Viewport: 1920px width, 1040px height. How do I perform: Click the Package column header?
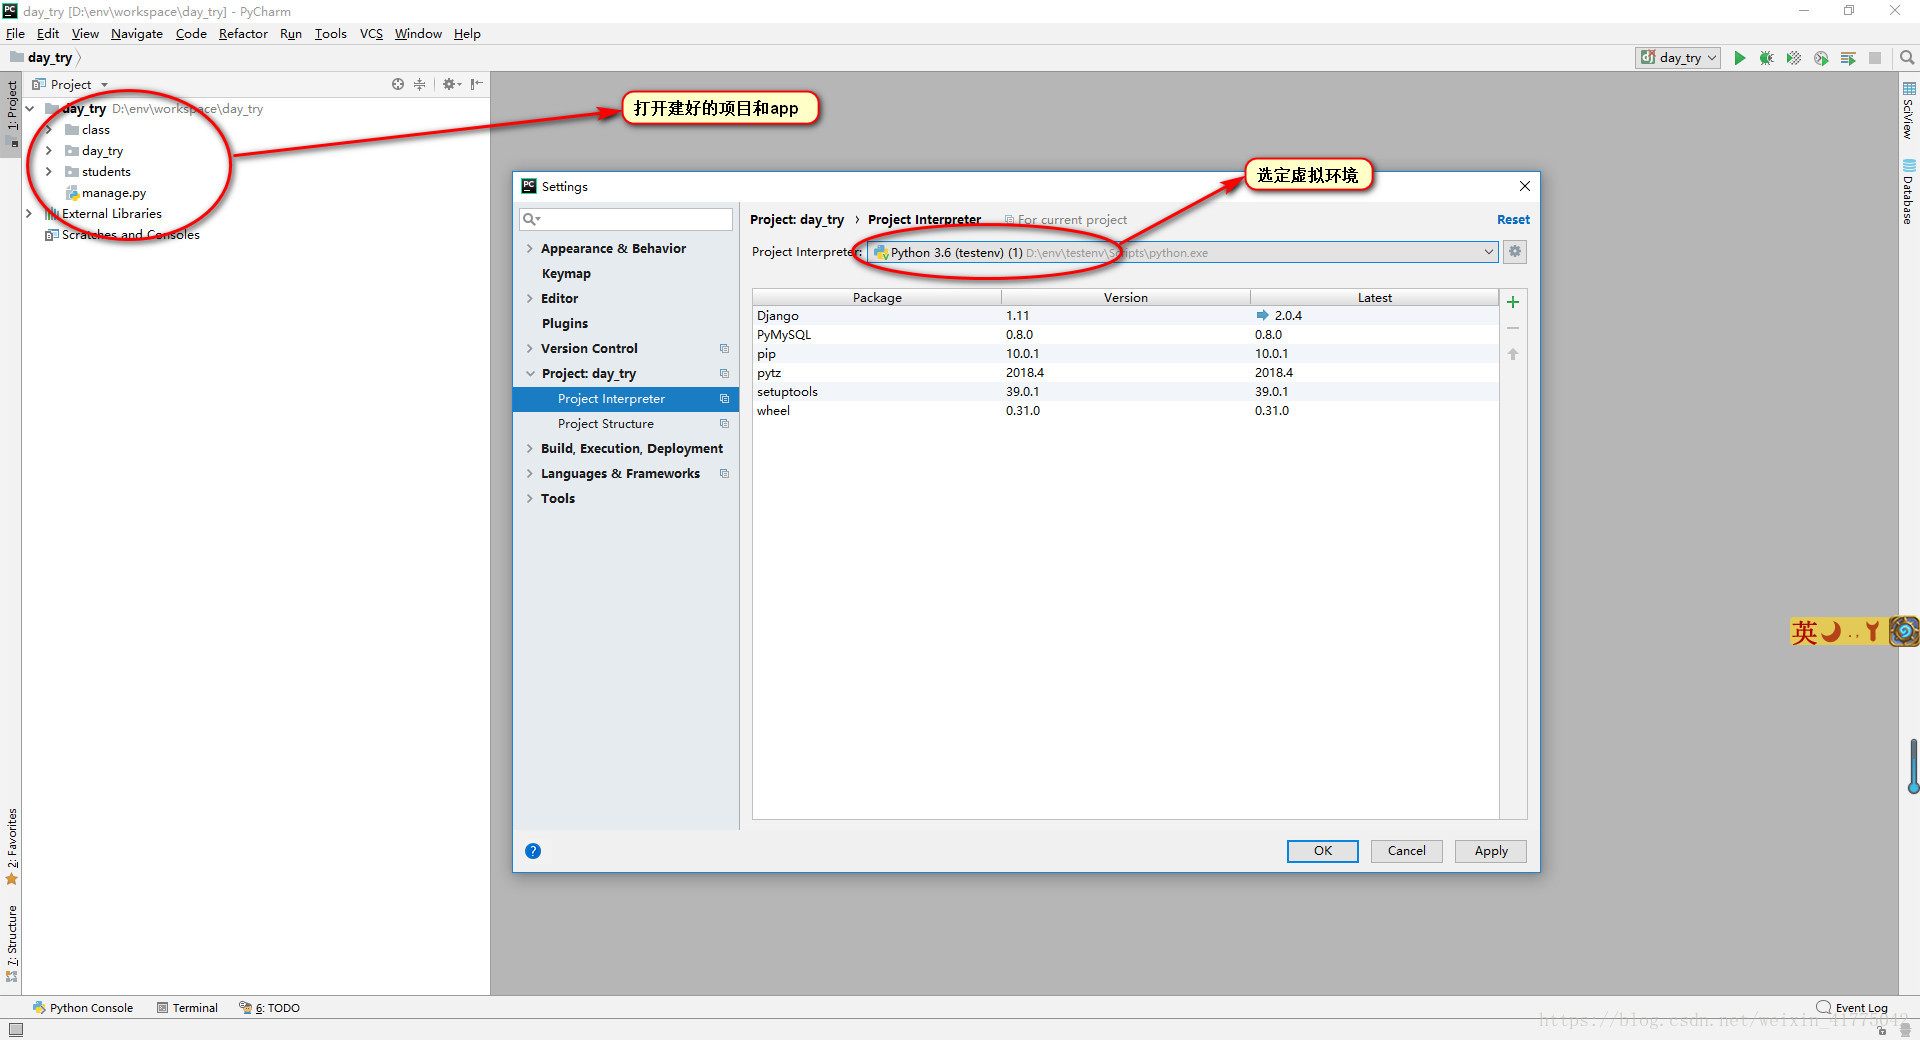point(877,297)
